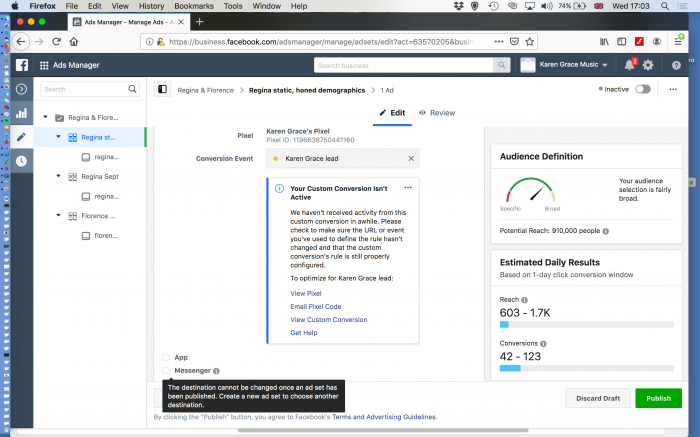Open Ads Manager settings gear
The image size is (700, 437).
coord(648,65)
